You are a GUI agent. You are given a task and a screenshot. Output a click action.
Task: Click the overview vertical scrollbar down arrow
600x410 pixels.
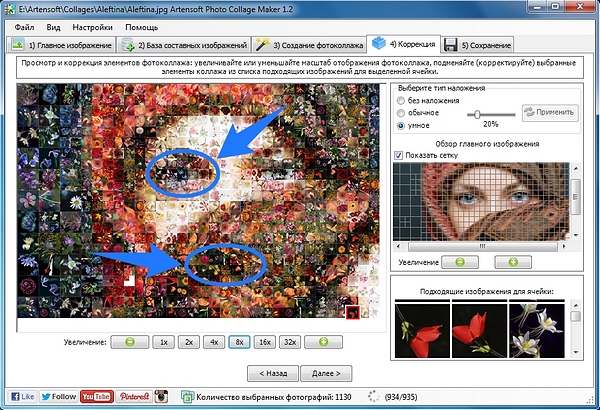coord(576,235)
